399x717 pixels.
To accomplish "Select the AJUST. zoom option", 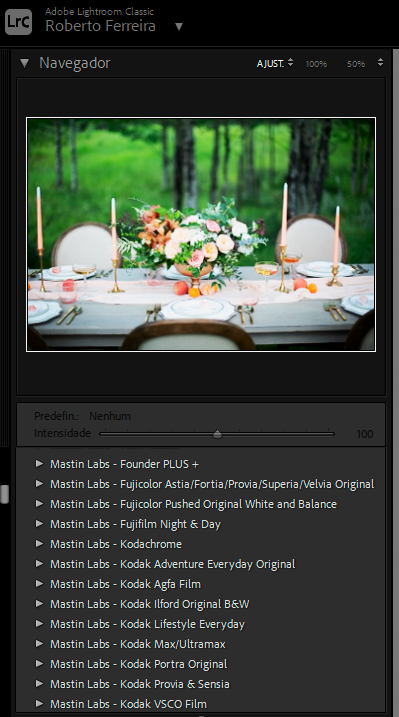I will [270, 64].
